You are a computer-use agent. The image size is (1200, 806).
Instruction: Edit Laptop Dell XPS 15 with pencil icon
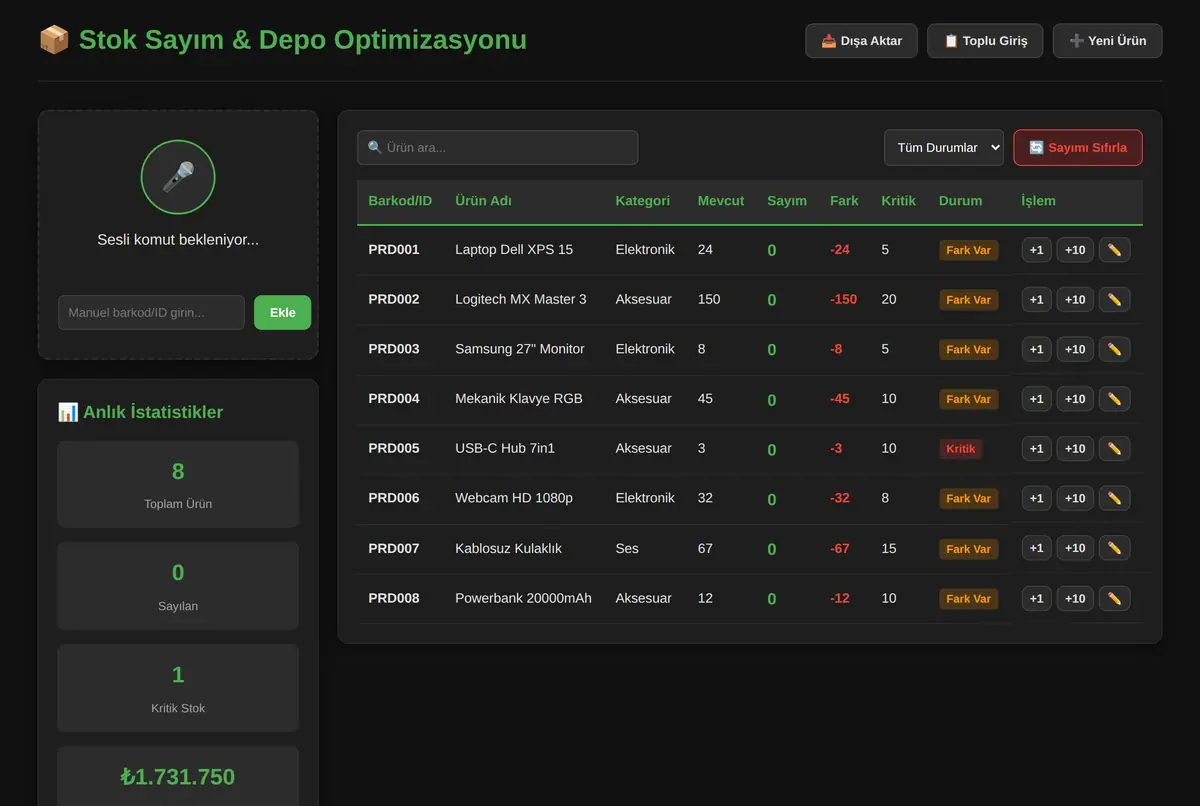click(x=1114, y=250)
